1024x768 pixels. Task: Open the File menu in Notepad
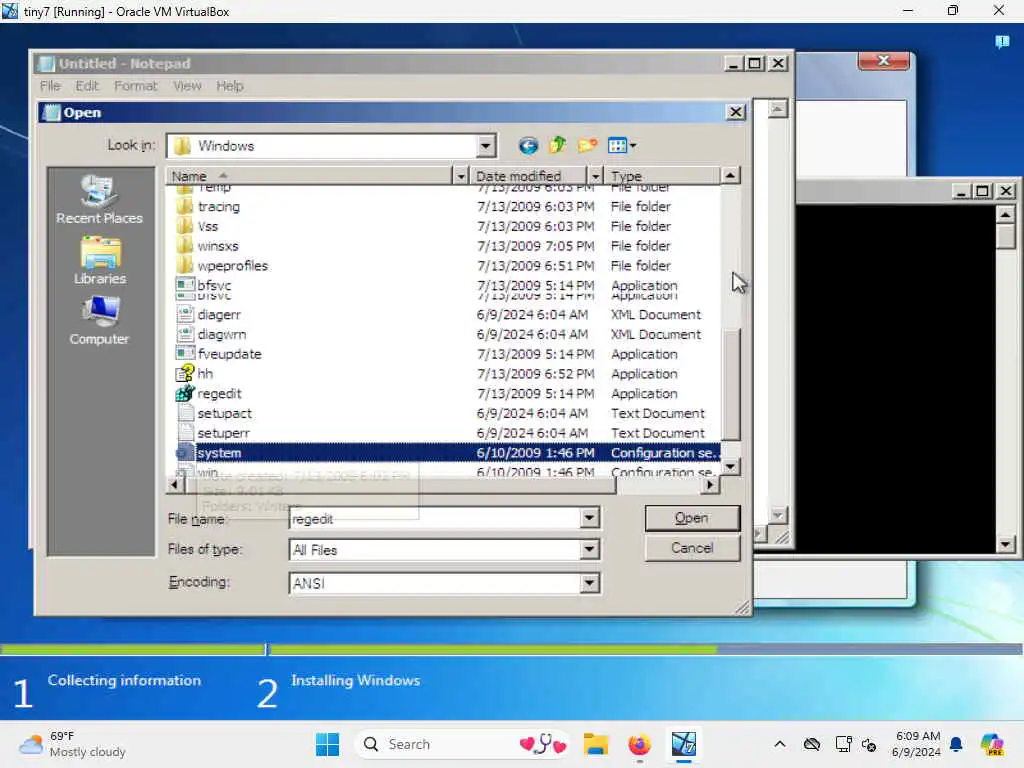click(50, 86)
